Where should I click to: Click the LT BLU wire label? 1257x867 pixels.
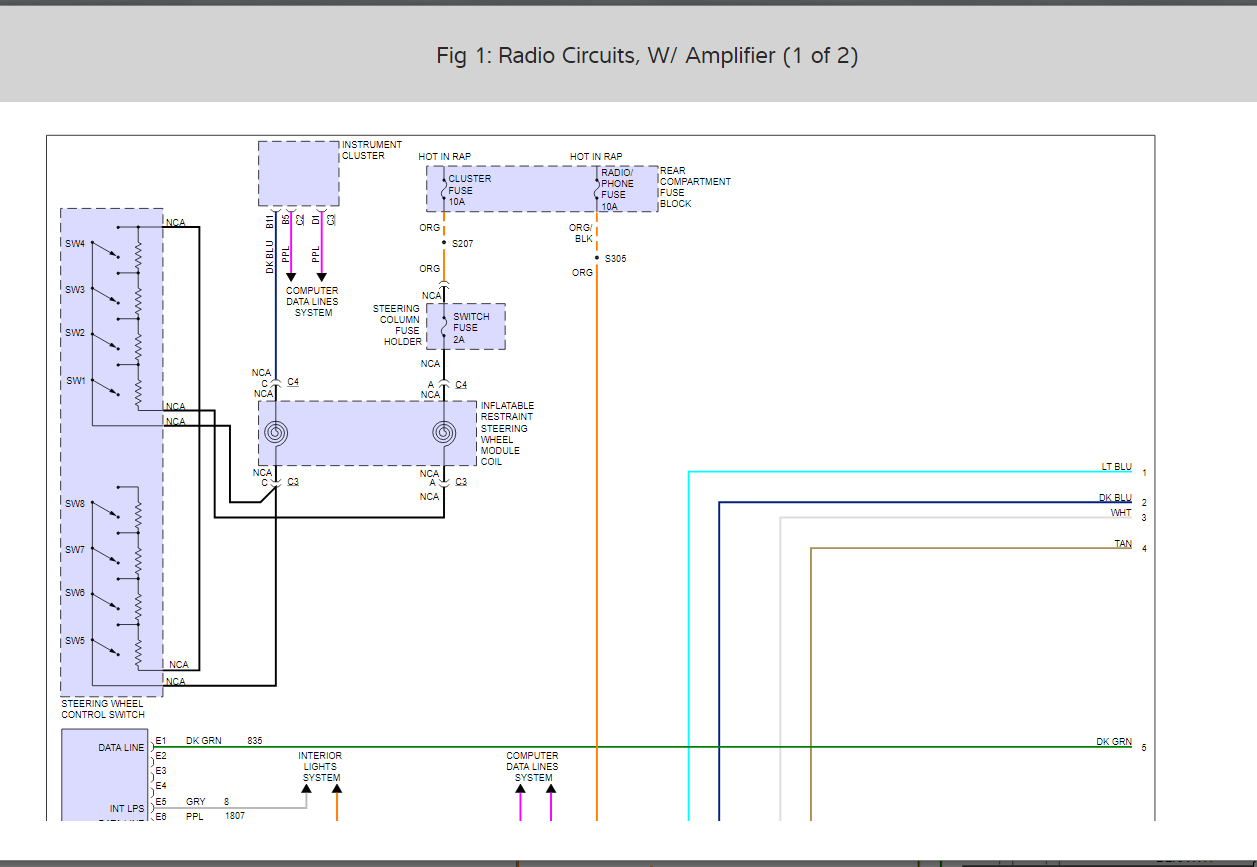pos(1116,467)
